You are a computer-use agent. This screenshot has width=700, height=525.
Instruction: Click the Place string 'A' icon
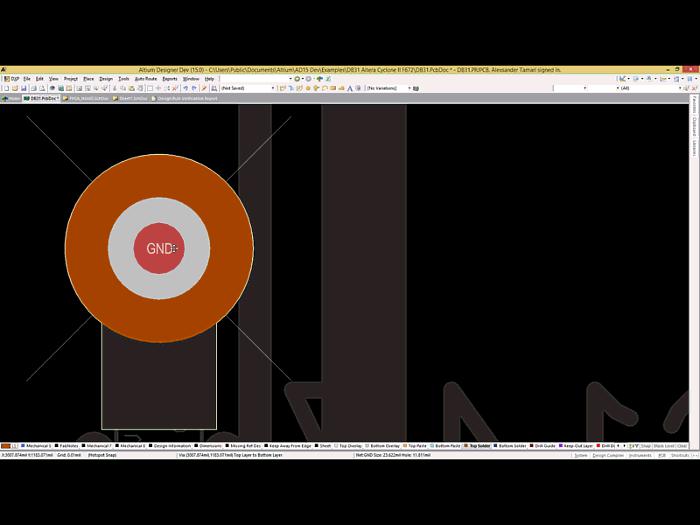(350, 88)
